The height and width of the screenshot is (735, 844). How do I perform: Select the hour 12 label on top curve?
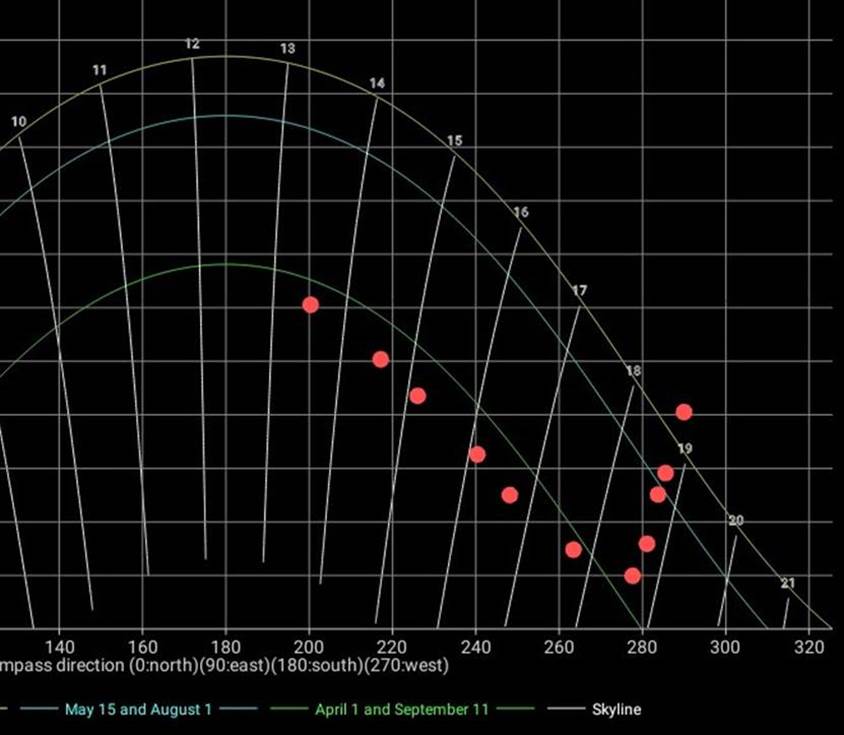click(x=192, y=45)
